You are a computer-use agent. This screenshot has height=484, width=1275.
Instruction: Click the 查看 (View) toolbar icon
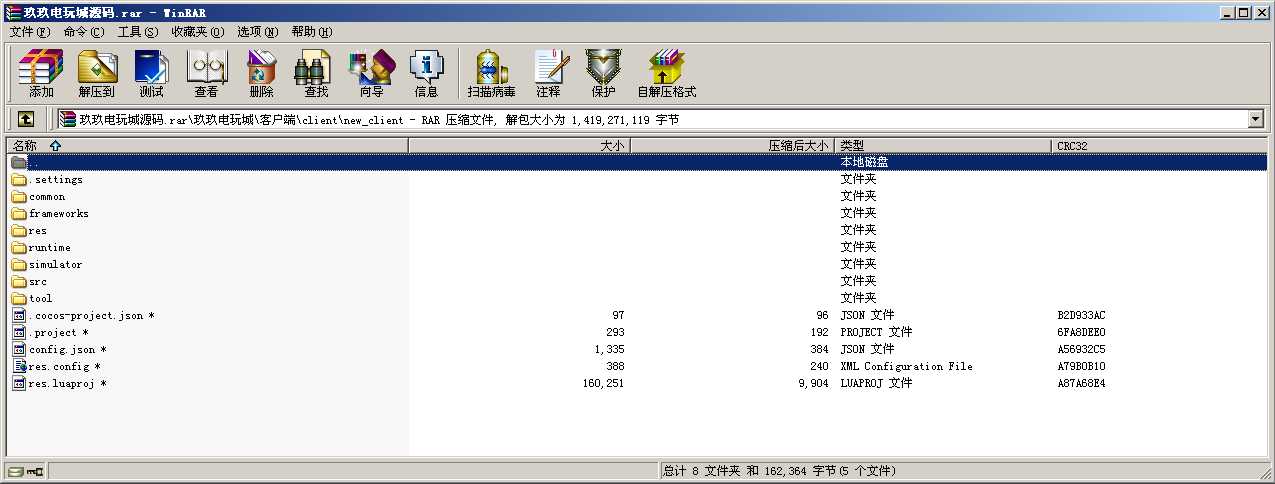[x=206, y=73]
